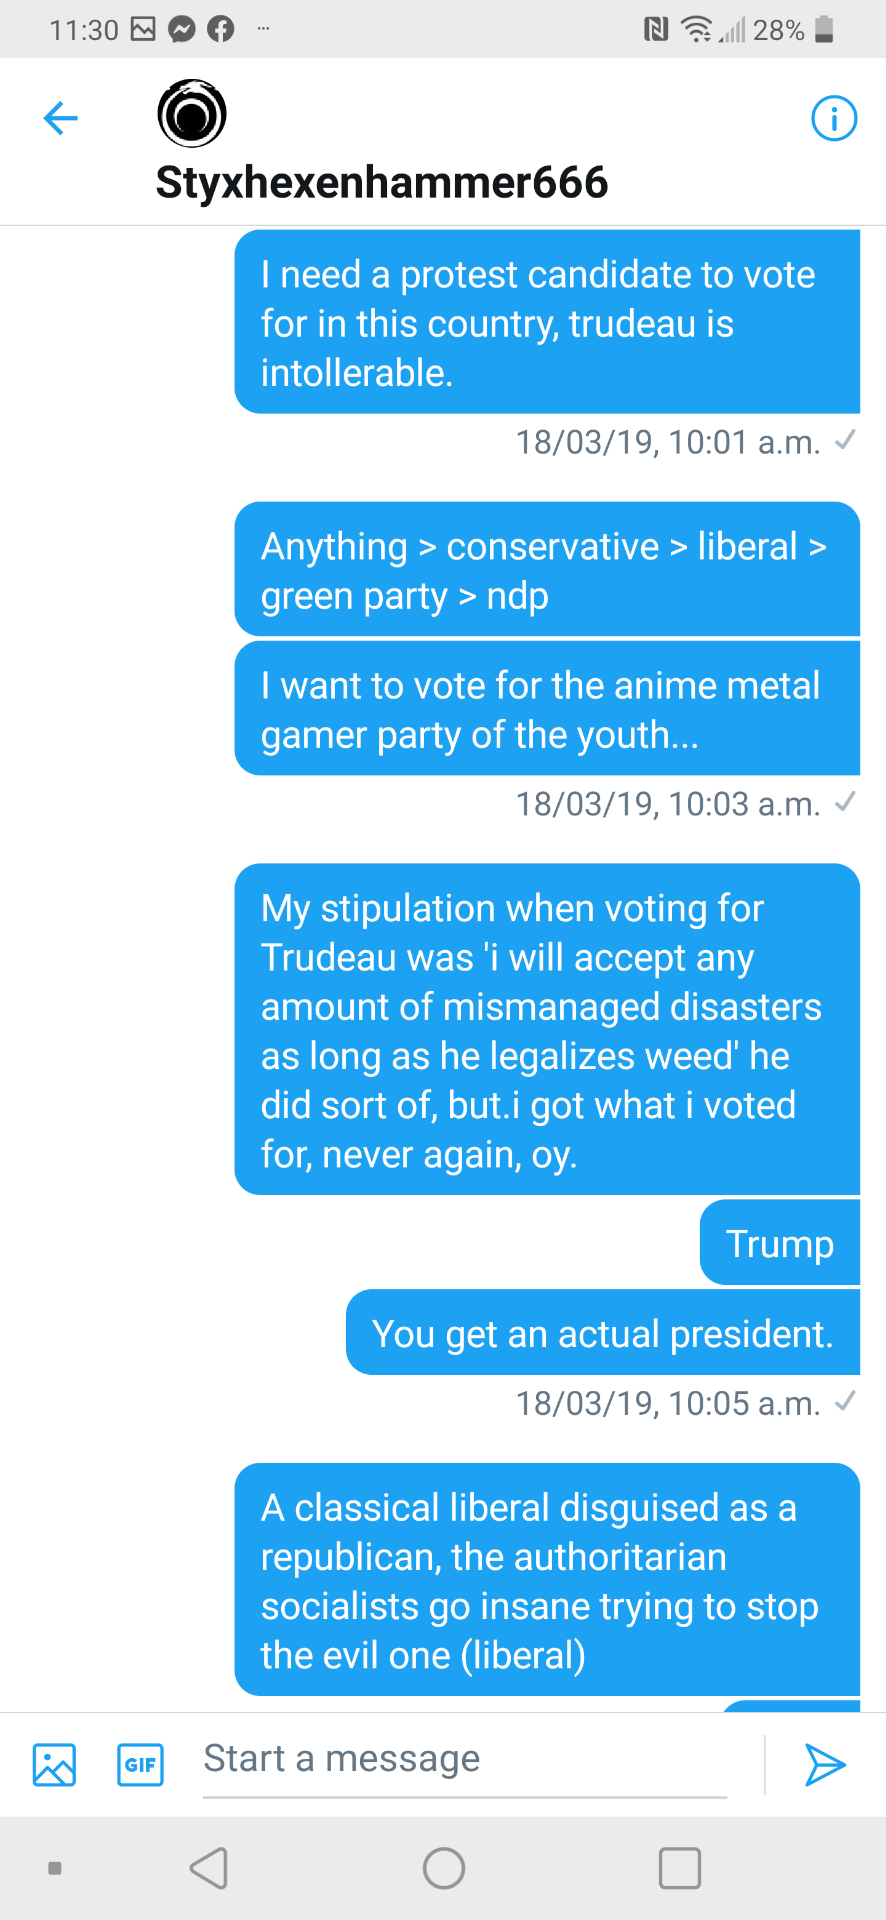
Task: Tap the send message arrow
Action: (x=825, y=1765)
